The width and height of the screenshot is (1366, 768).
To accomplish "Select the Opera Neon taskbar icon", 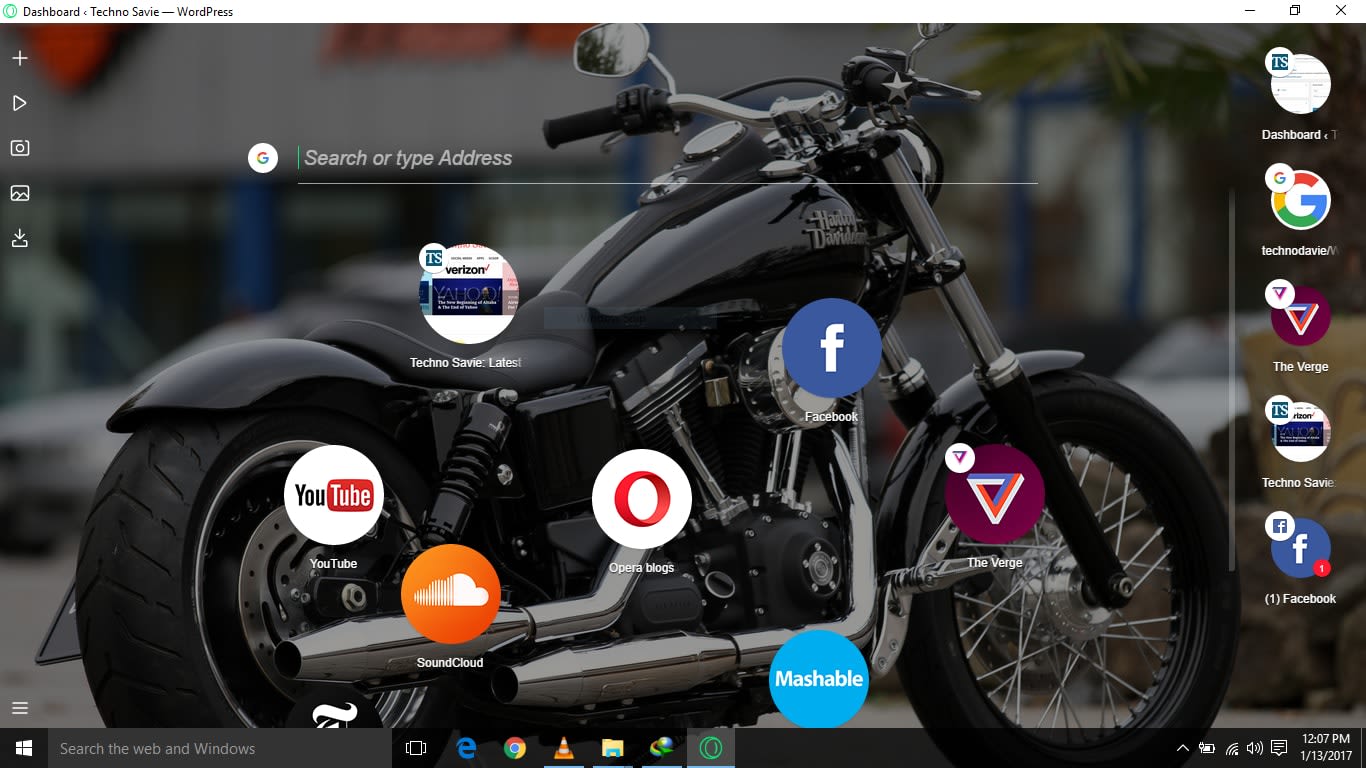I will (x=711, y=748).
